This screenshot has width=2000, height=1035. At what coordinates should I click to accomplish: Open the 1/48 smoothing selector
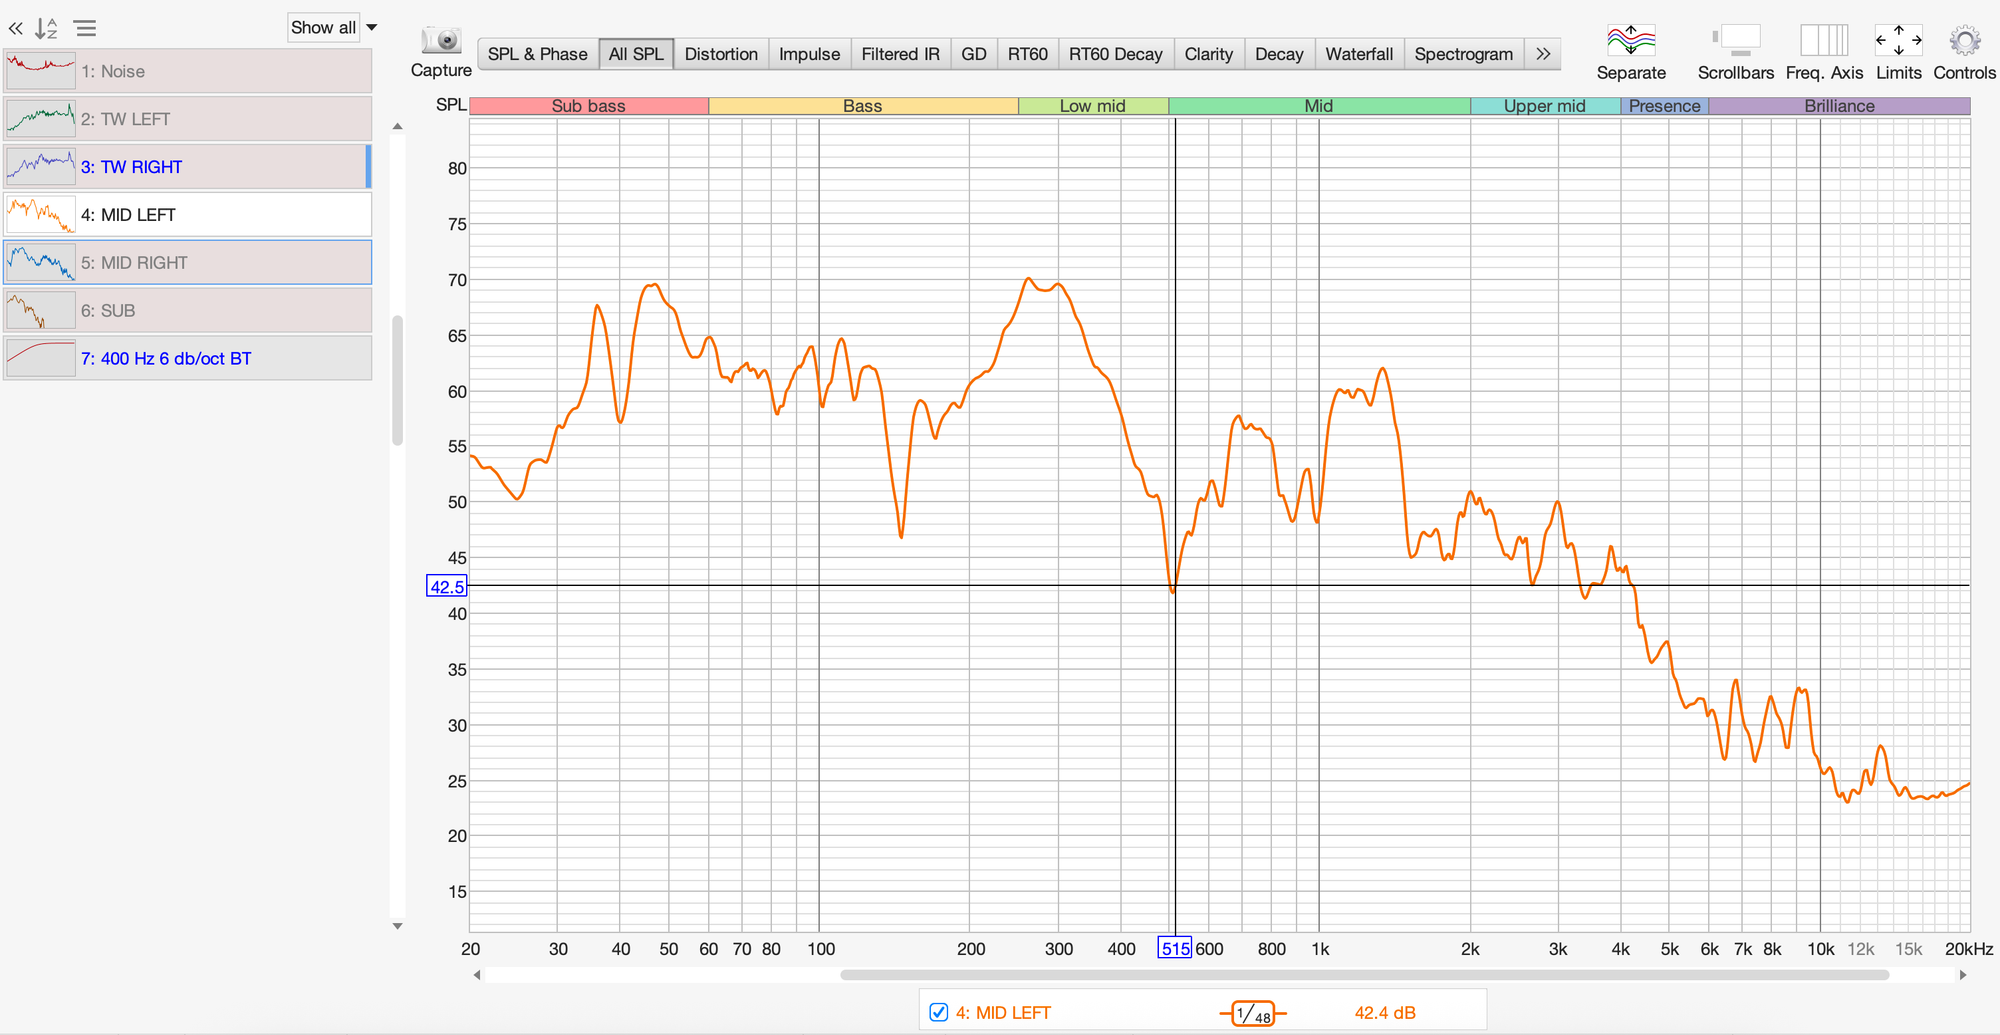coord(1252,1013)
